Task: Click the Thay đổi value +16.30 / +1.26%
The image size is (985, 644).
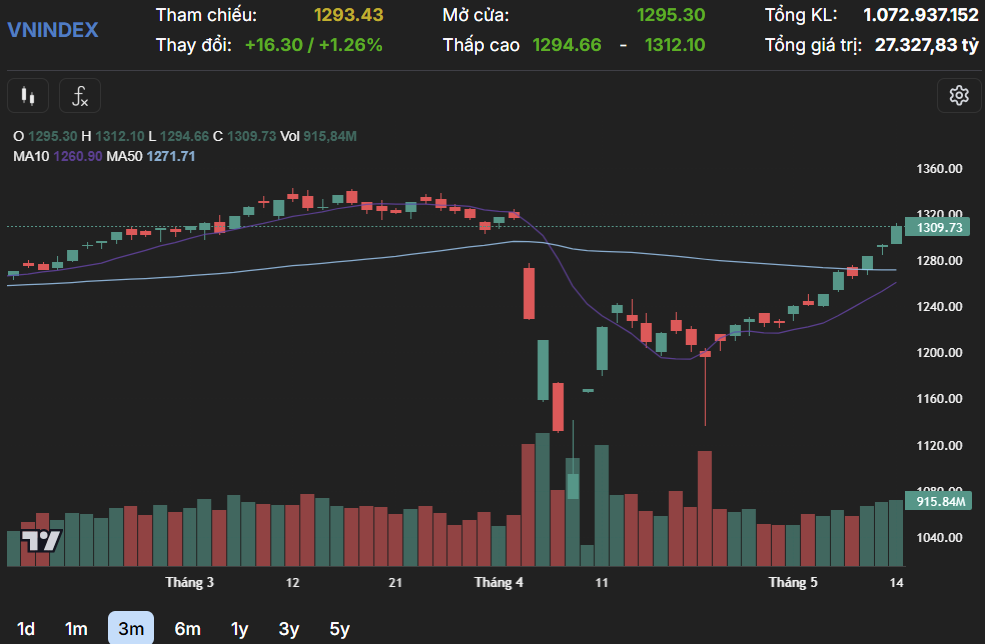Action: [313, 45]
